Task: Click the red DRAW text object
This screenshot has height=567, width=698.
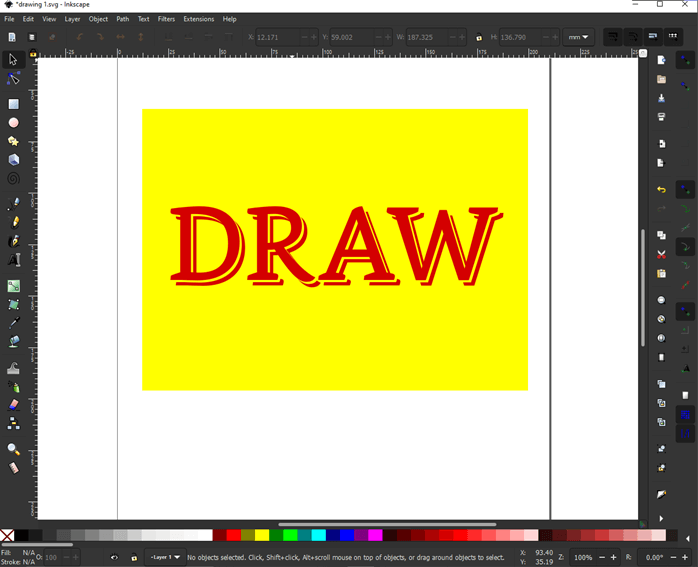Action: click(337, 246)
